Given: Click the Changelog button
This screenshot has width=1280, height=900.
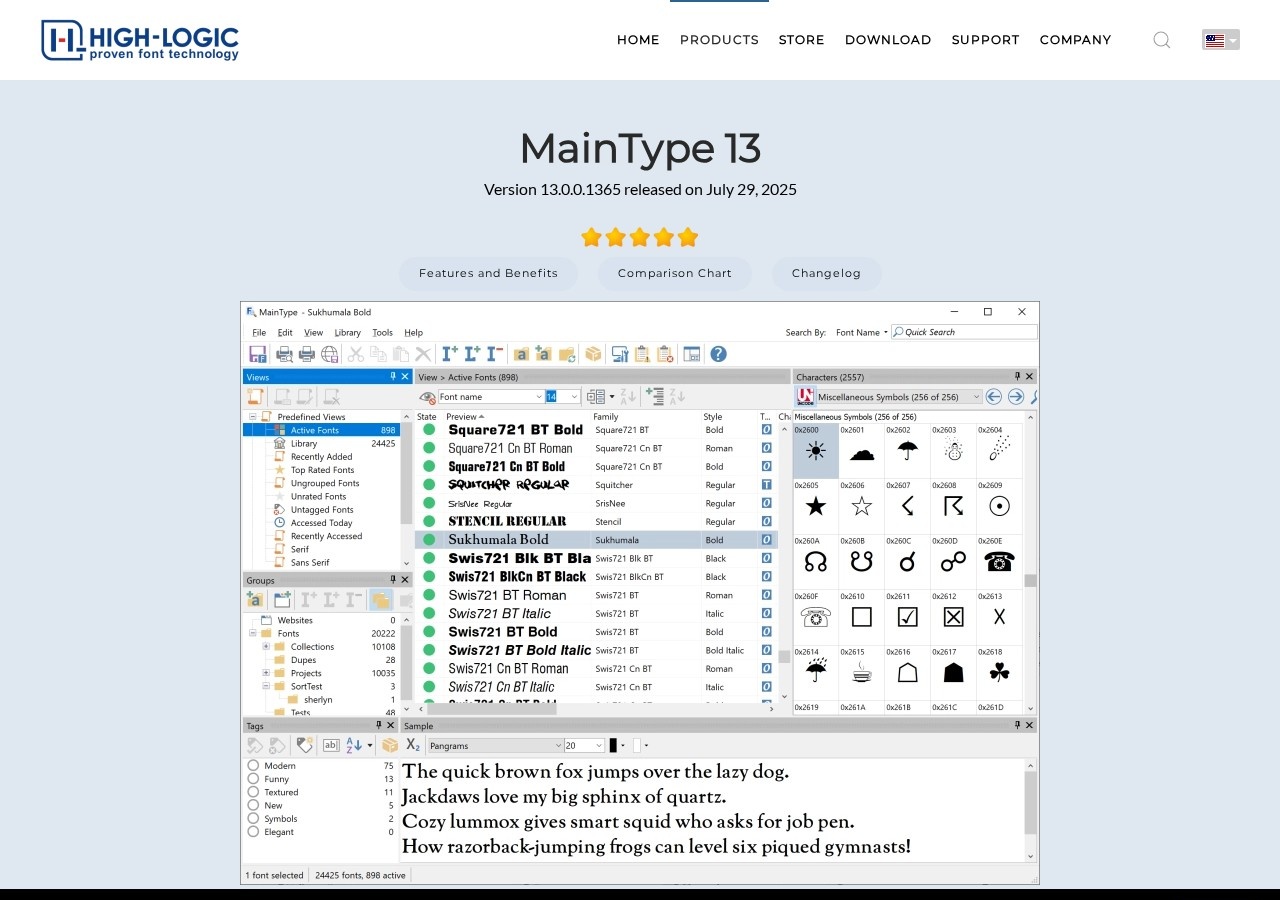Looking at the screenshot, I should click(x=826, y=273).
